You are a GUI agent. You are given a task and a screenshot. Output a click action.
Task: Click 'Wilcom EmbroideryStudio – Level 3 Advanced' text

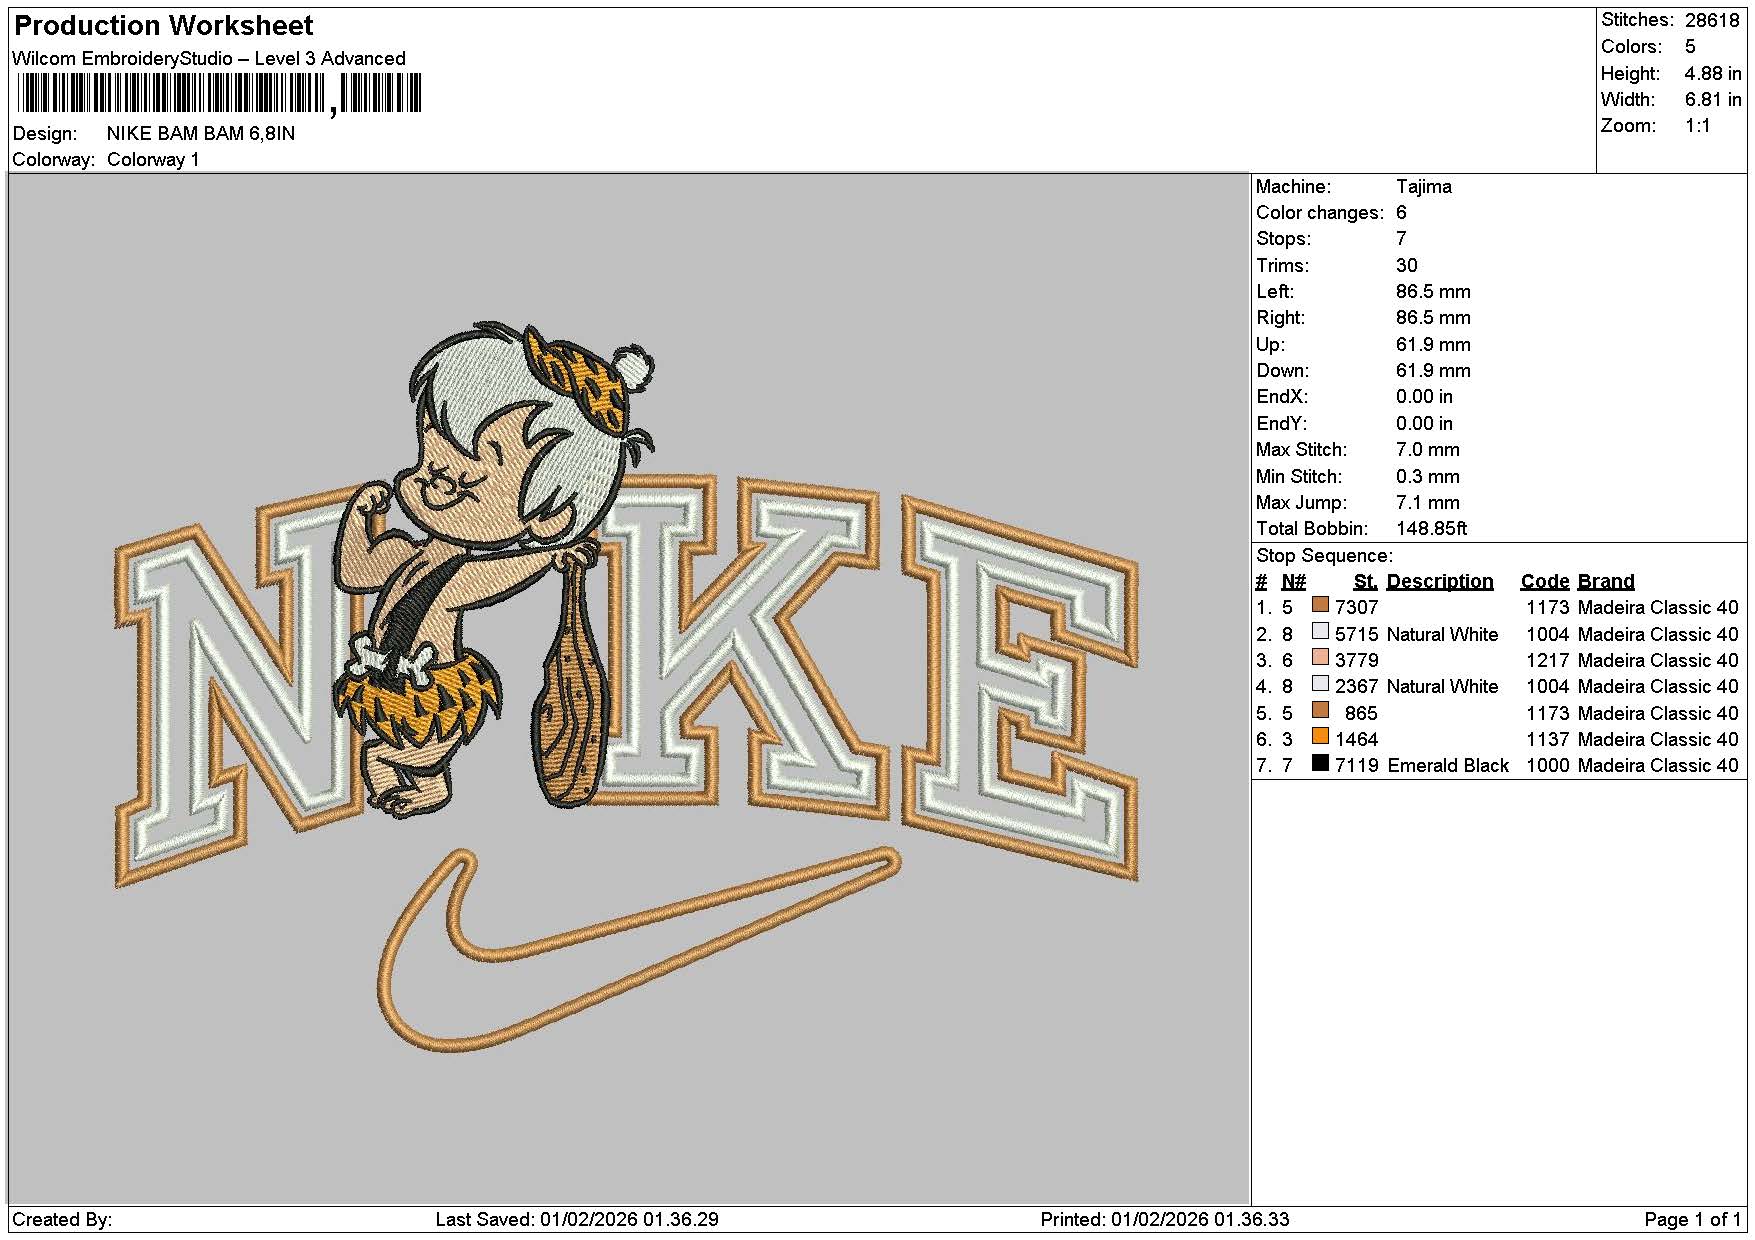(x=209, y=58)
